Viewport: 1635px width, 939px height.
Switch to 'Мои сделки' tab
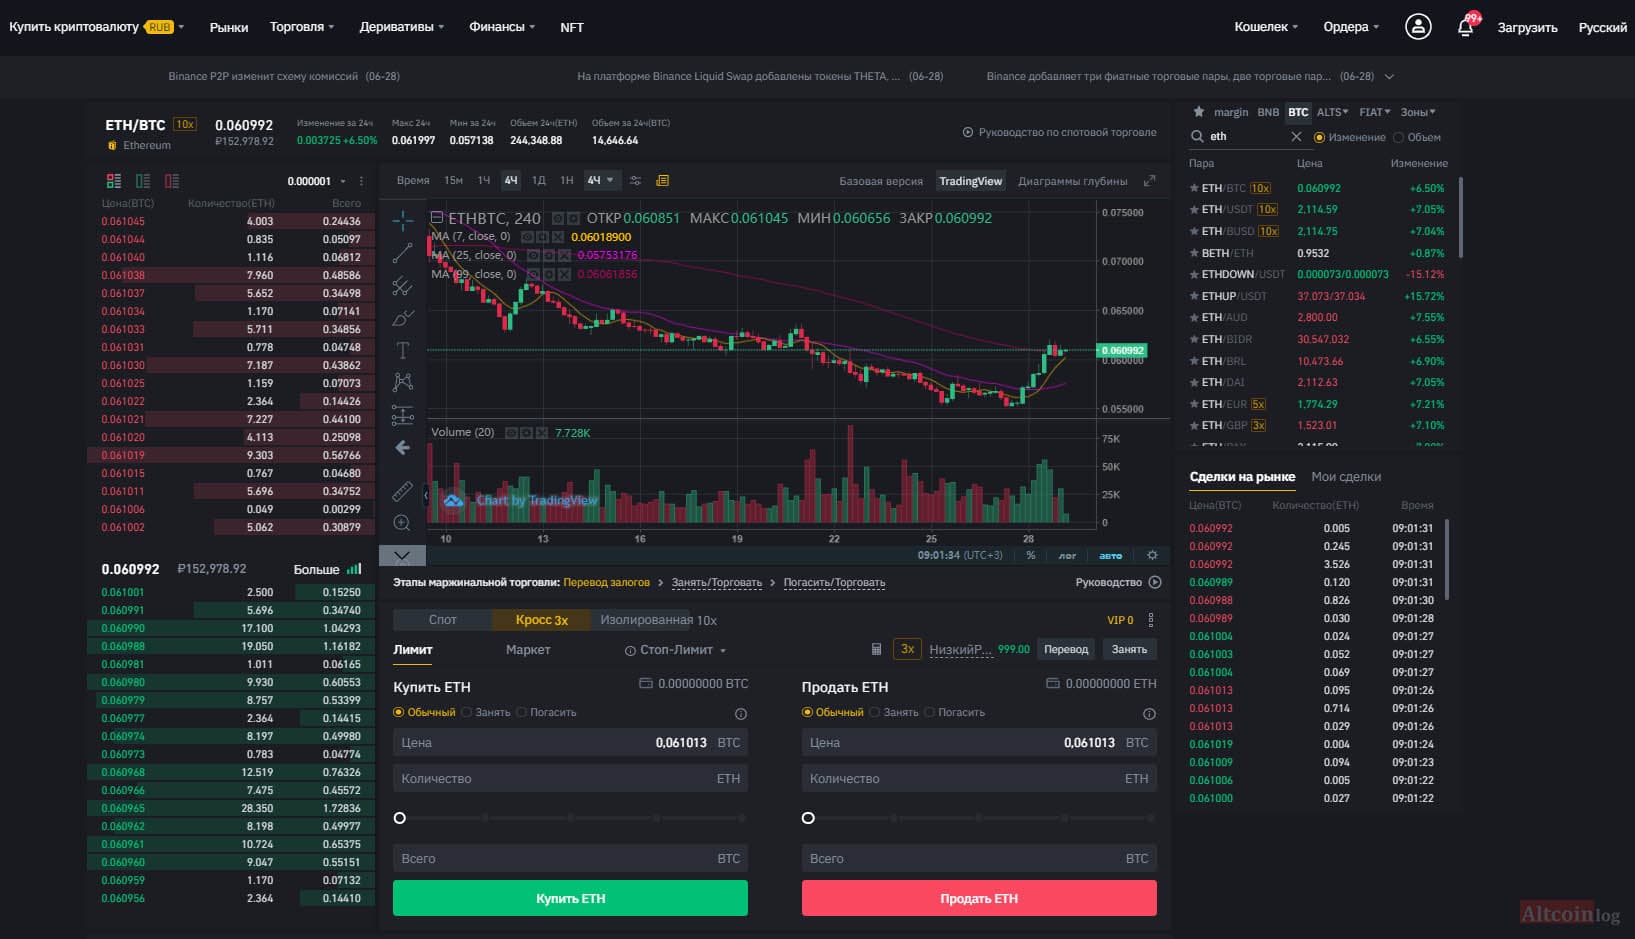[x=1346, y=477]
